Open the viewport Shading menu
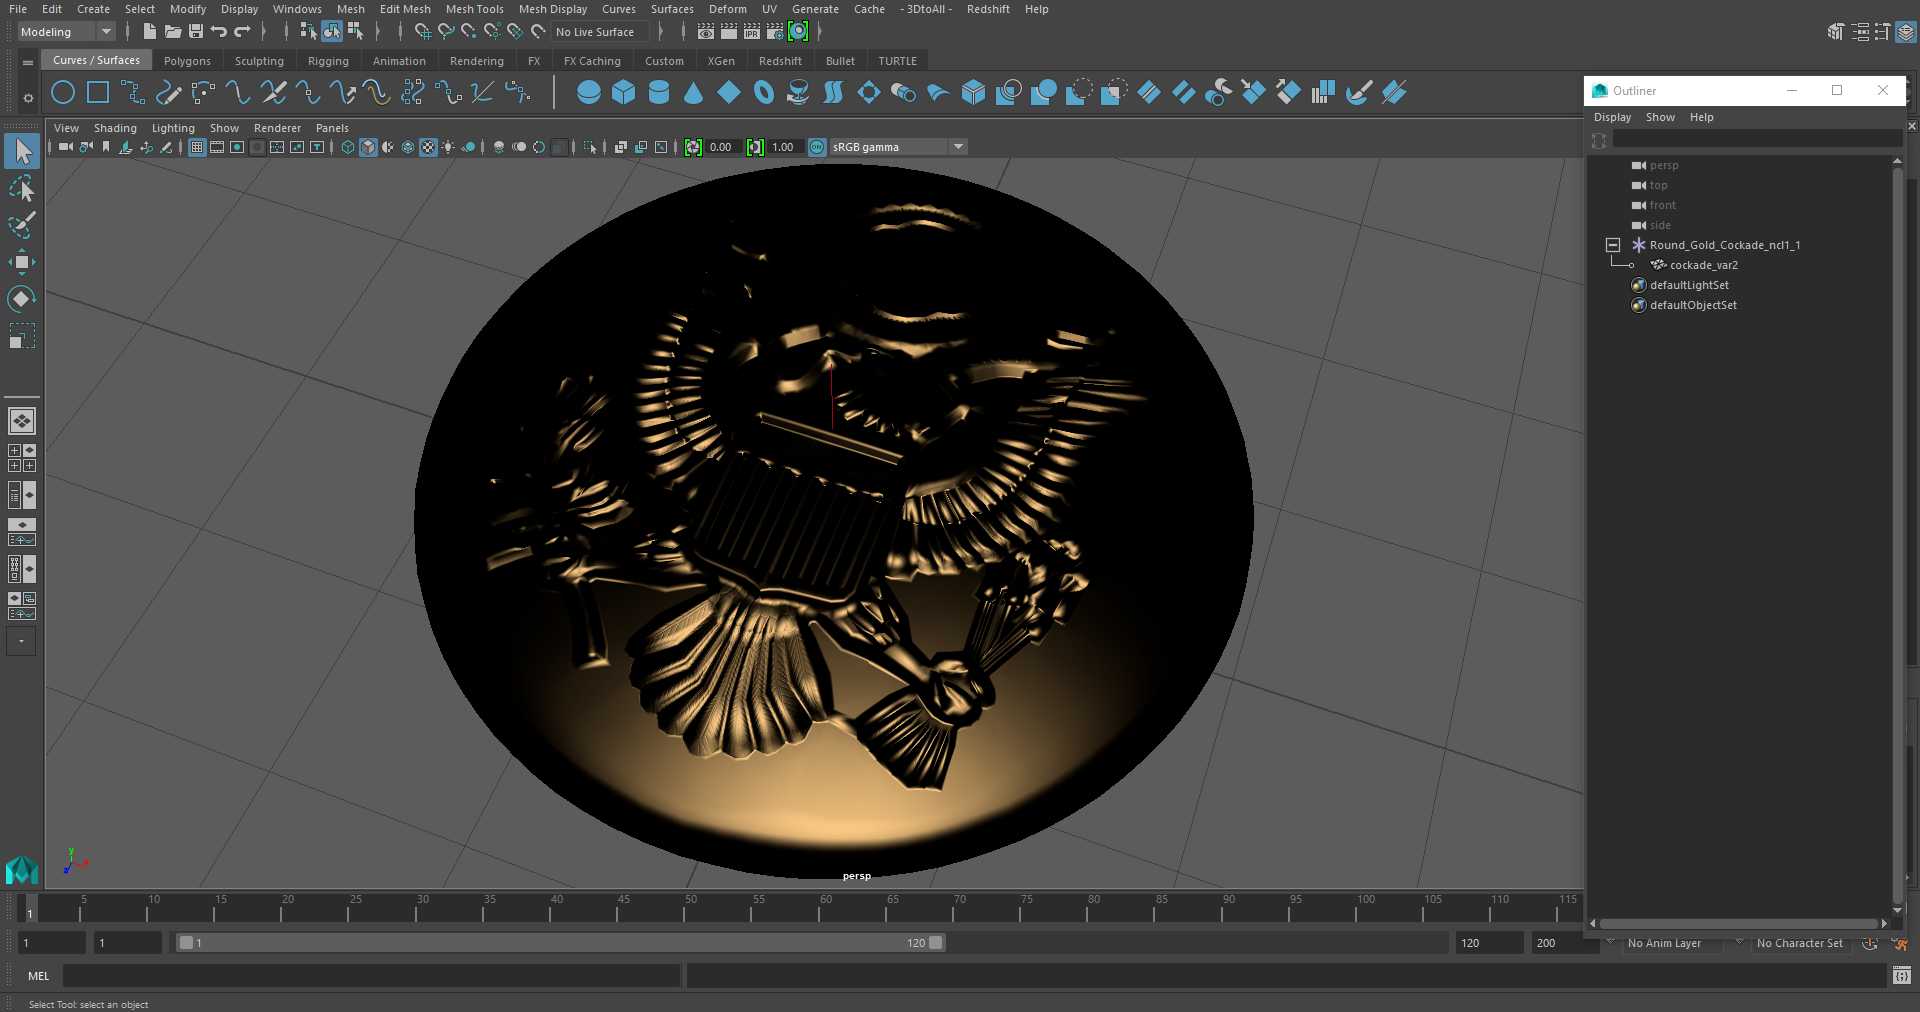Image resolution: width=1920 pixels, height=1012 pixels. point(115,128)
